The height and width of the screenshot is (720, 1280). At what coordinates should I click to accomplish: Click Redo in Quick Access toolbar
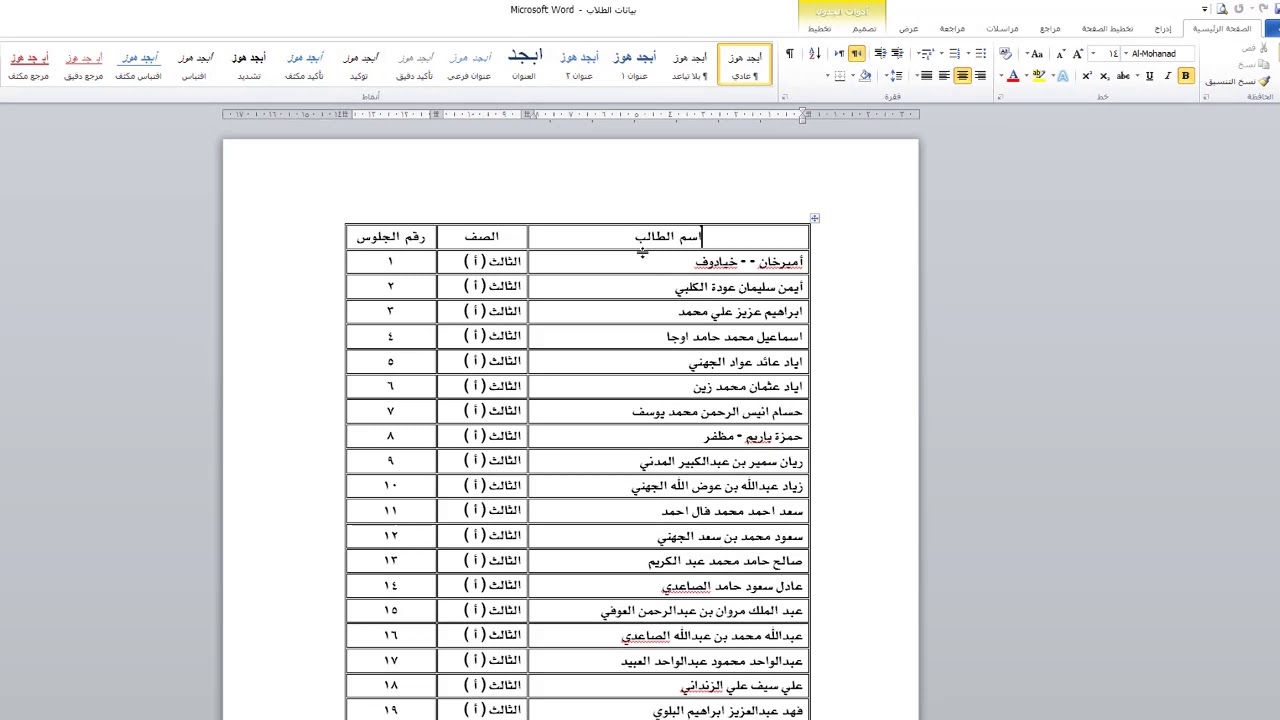pyautogui.click(x=1239, y=8)
